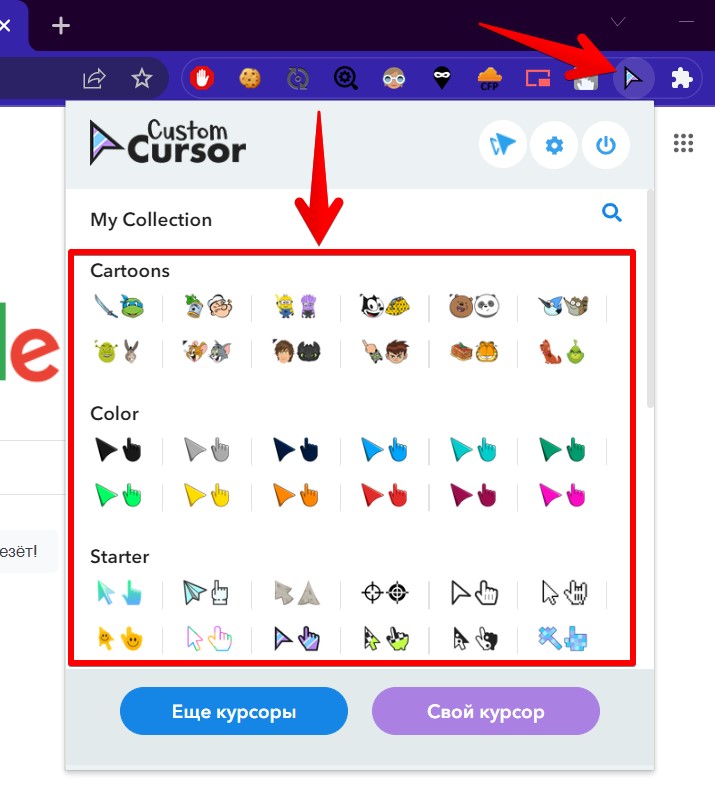715x785 pixels.
Task: Open Custom Cursor settings gear
Action: point(554,145)
